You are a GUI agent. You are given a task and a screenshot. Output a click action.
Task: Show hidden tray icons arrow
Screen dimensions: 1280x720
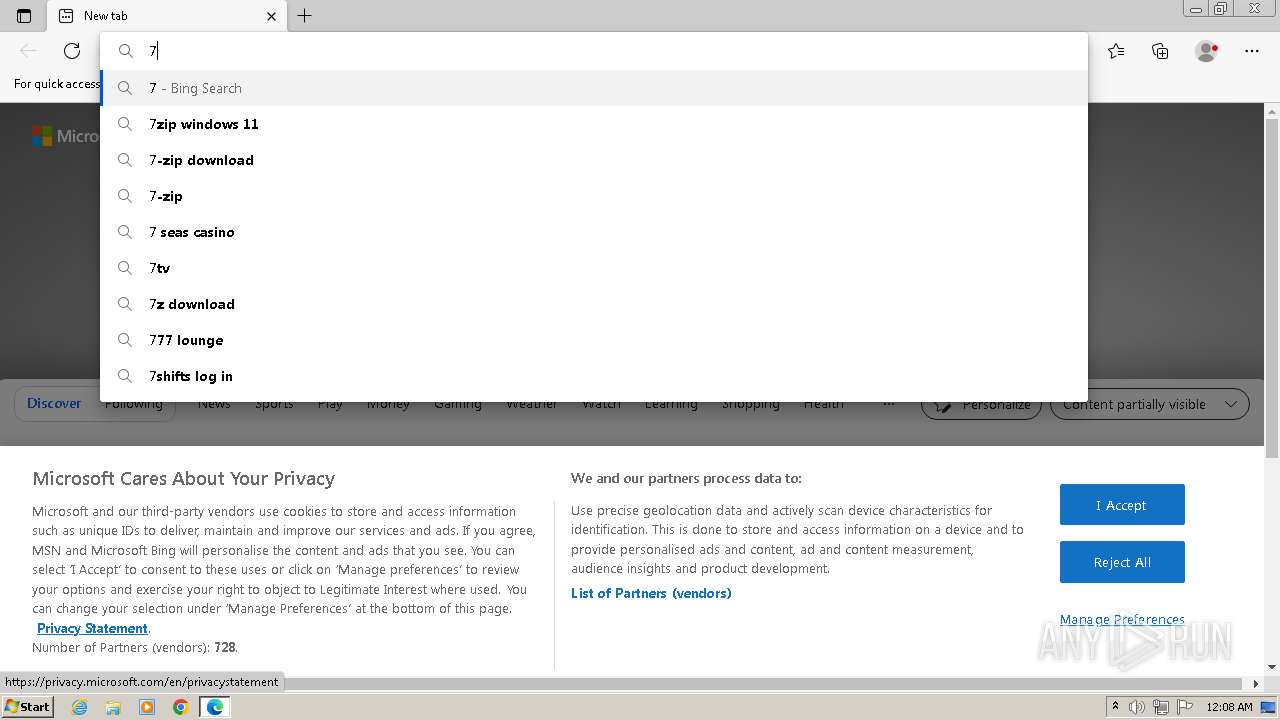(x=1116, y=707)
